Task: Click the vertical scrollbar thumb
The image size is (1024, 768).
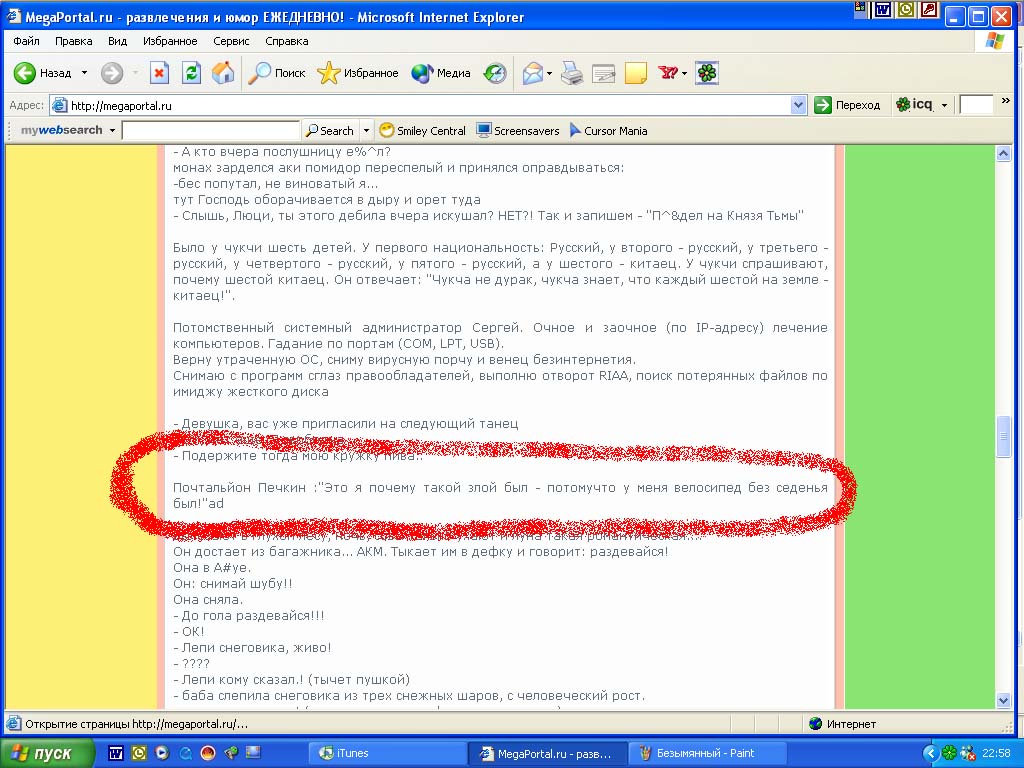Action: click(x=1003, y=436)
